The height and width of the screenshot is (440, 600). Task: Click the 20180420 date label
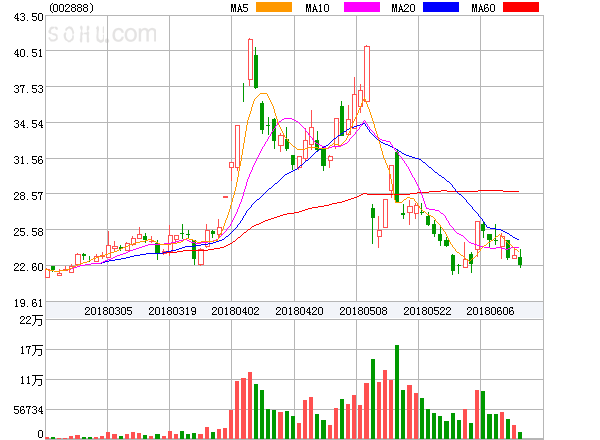coord(299,311)
